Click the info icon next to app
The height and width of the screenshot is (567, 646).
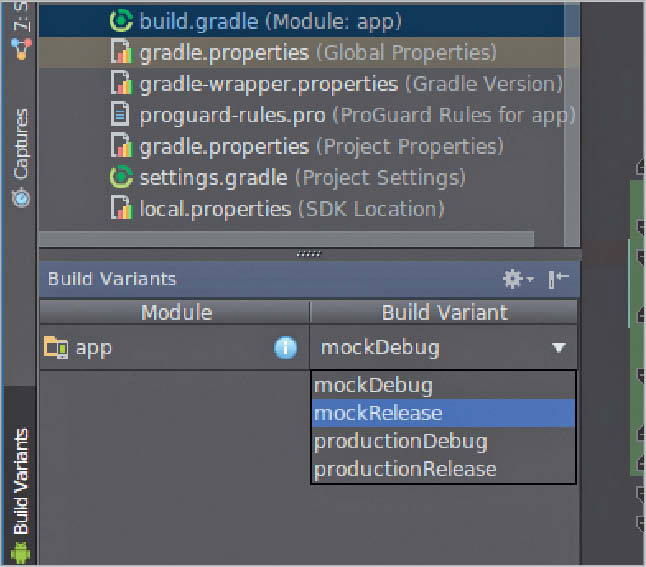(286, 348)
